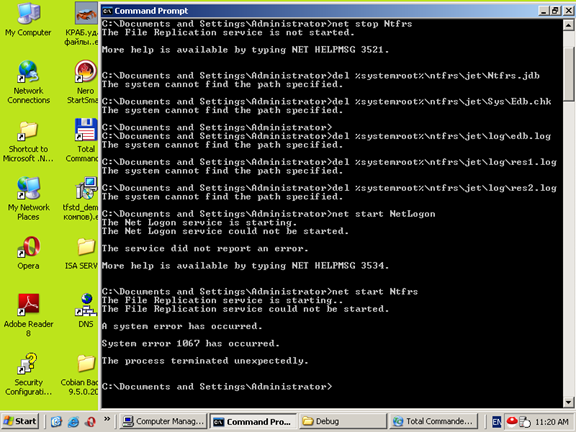Launch Nero StartSmart desktop icon
Screen dimensions: 577x433
click(84, 82)
